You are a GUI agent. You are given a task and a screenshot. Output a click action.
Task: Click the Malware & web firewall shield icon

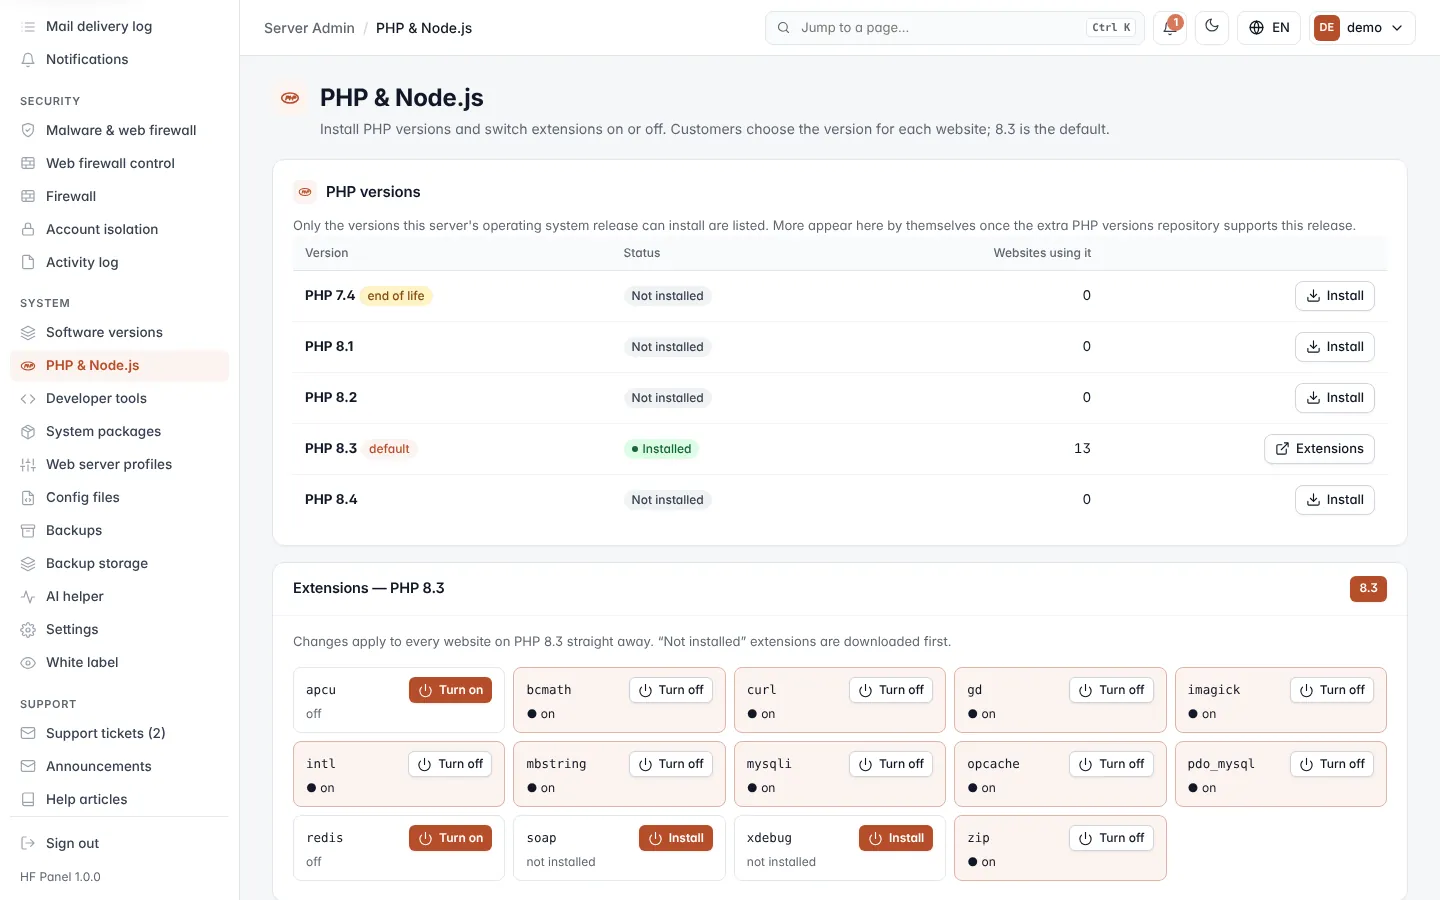coord(28,130)
